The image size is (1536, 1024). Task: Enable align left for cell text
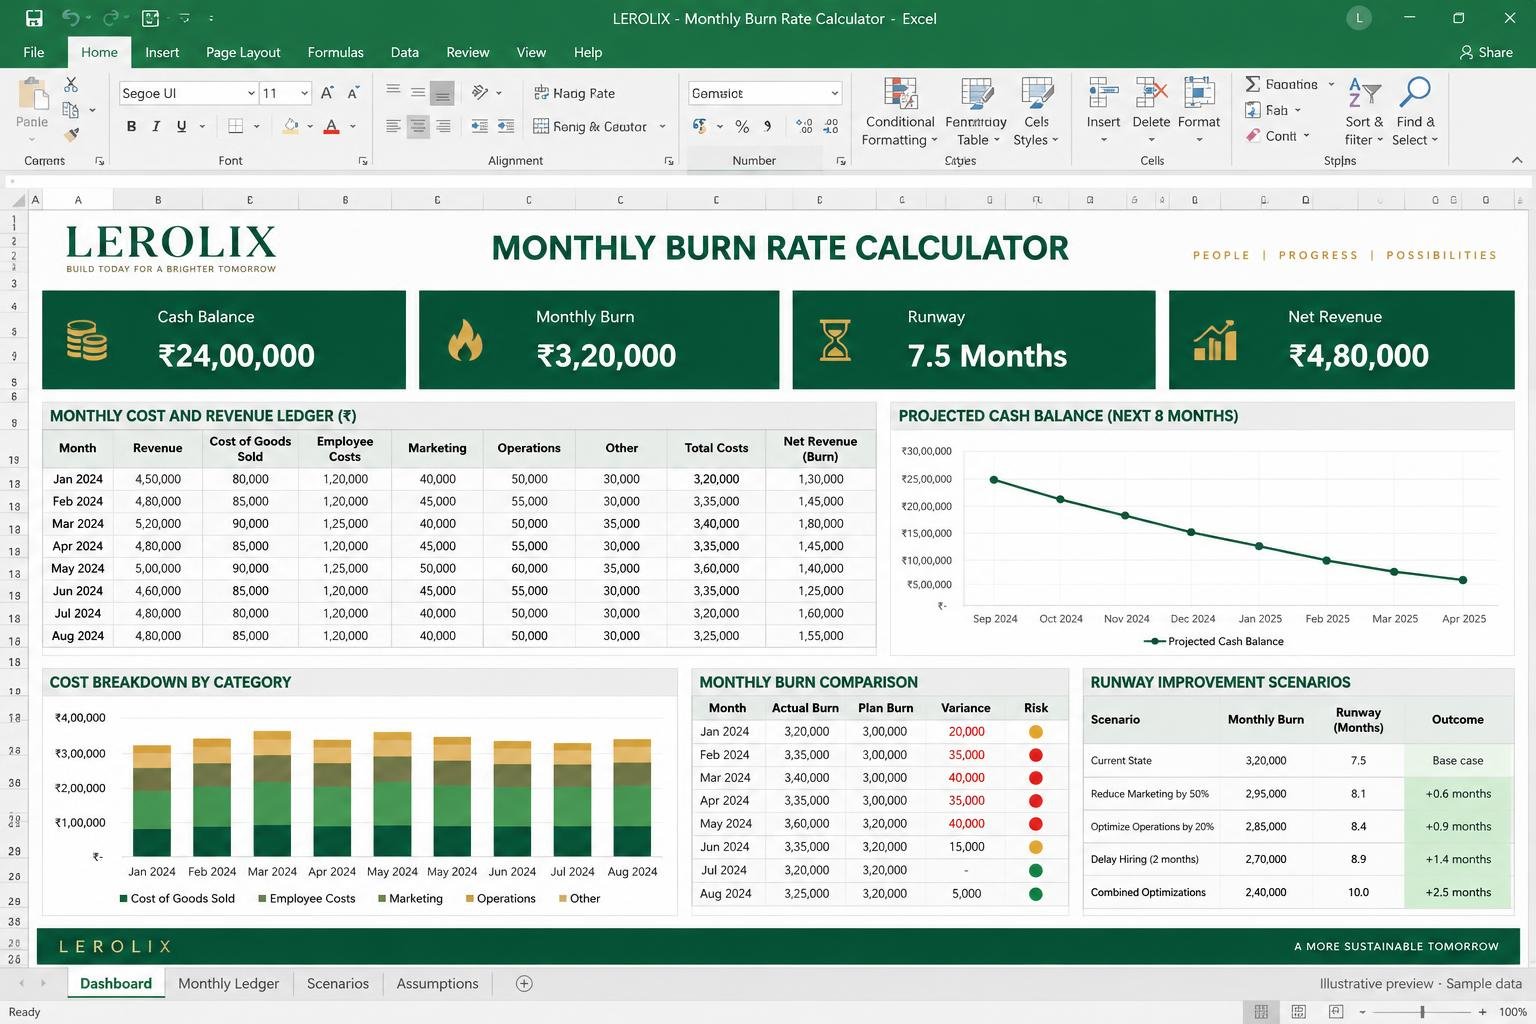[x=393, y=126]
